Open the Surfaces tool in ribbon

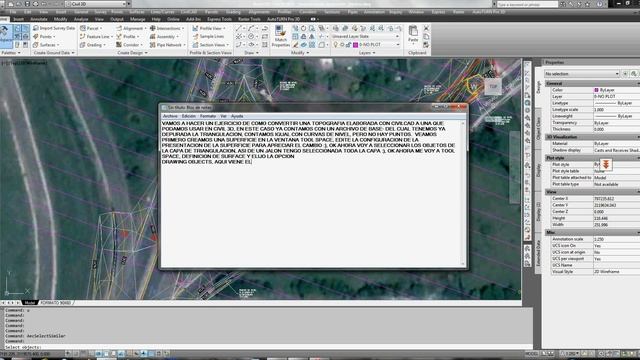coord(46,44)
